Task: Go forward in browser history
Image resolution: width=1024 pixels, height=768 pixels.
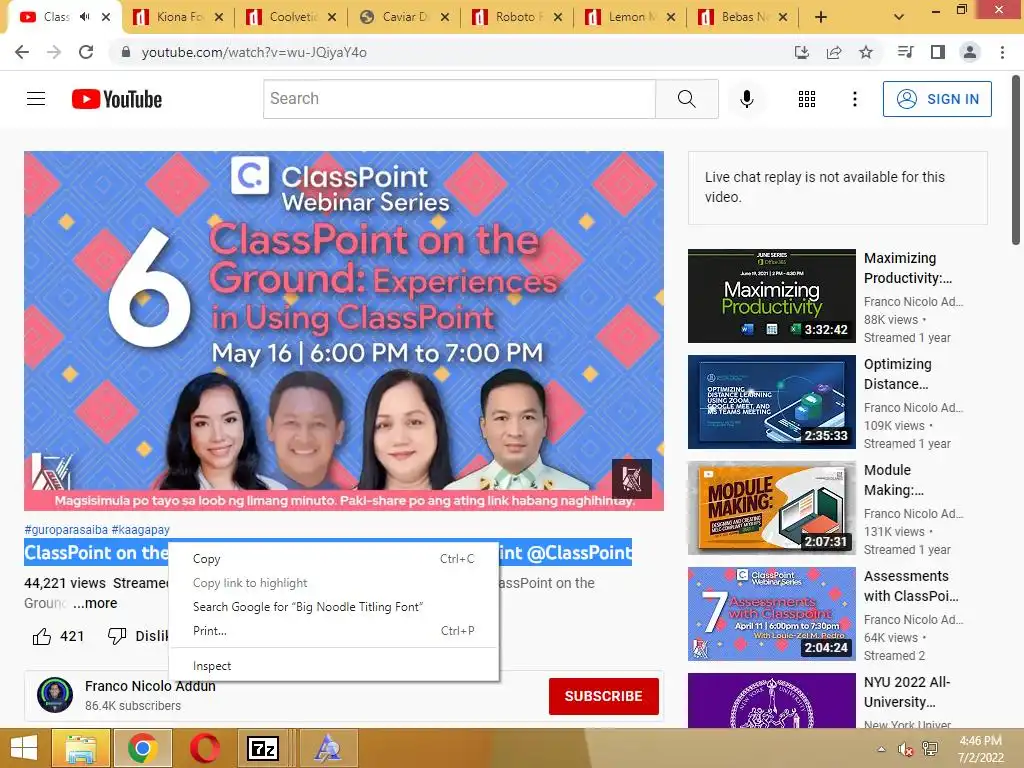Action: [x=54, y=52]
